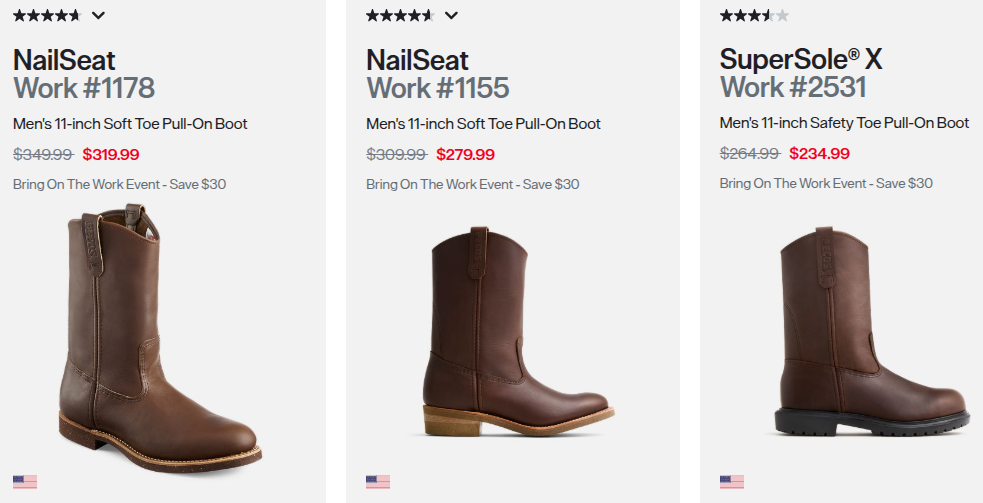View the #2531 boot image with black sole
The width and height of the screenshot is (983, 503).
872,331
